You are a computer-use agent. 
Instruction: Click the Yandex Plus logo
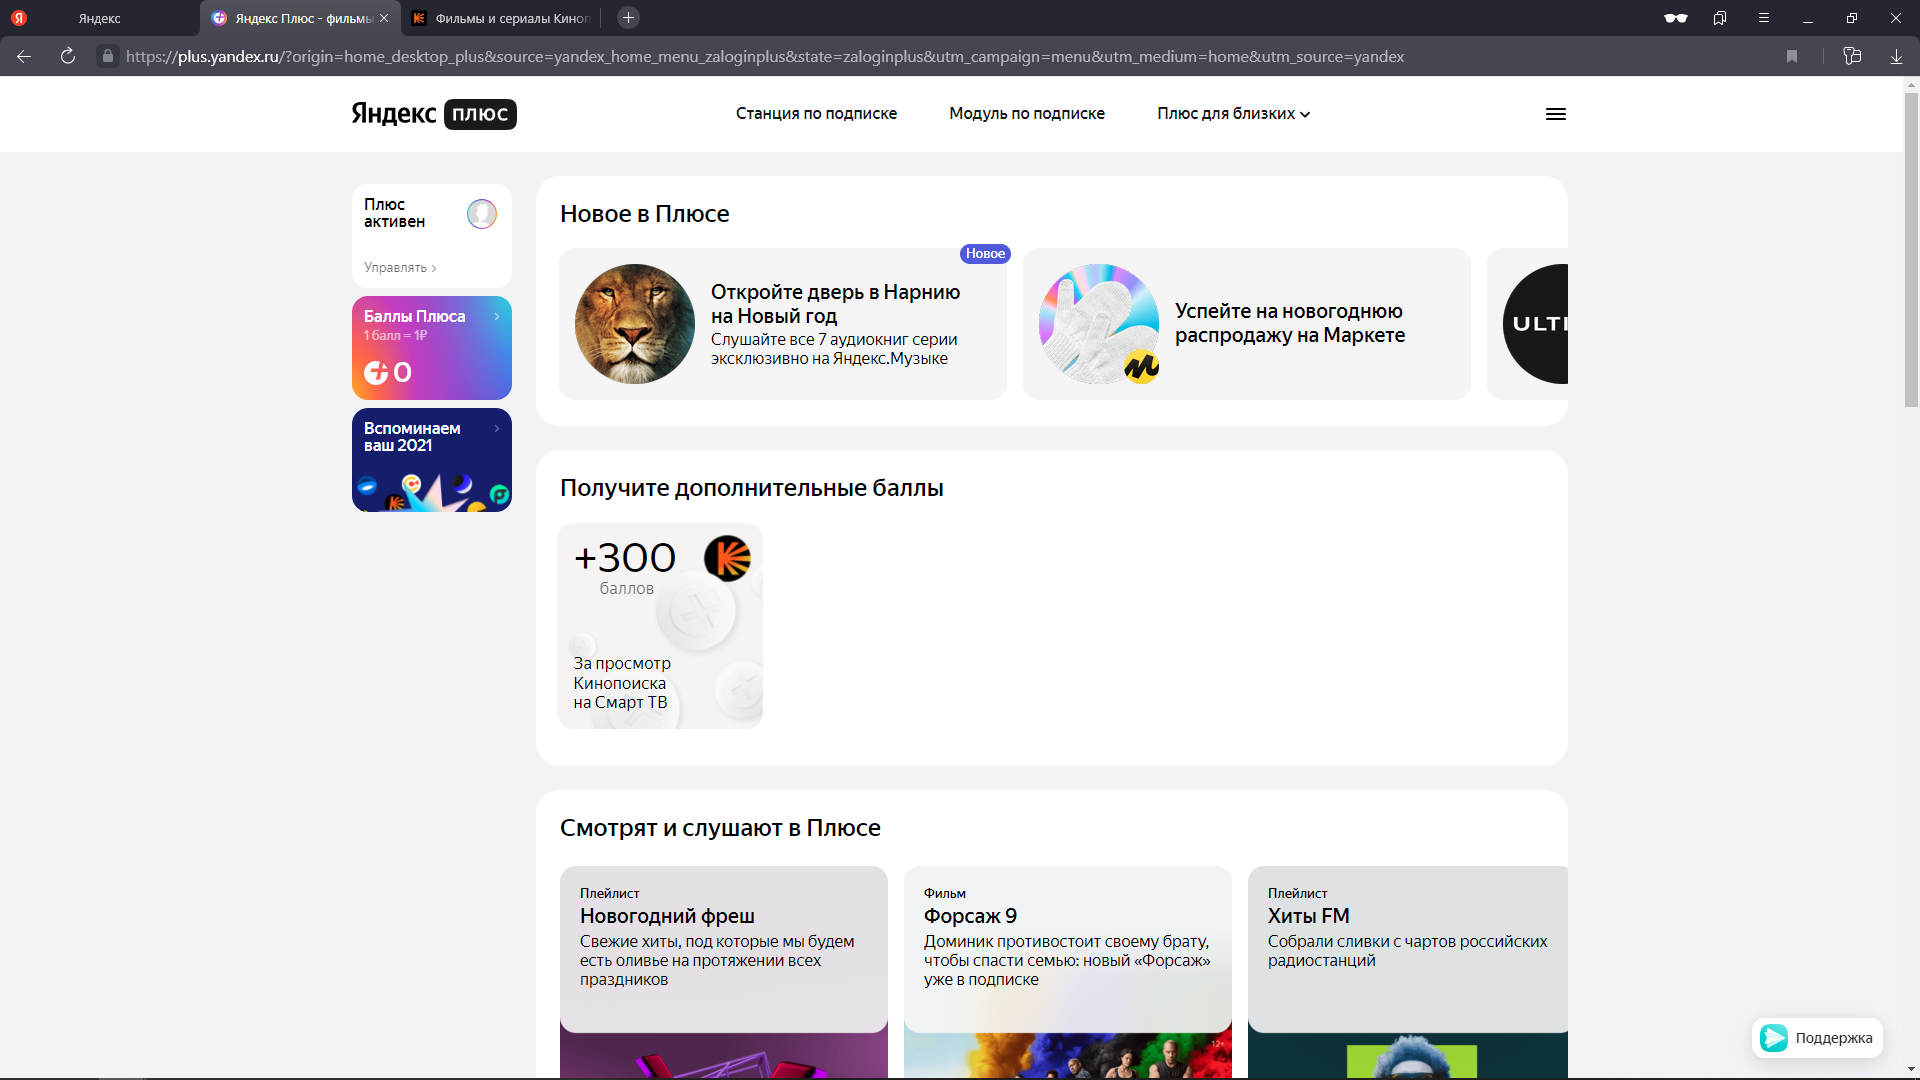pos(433,114)
